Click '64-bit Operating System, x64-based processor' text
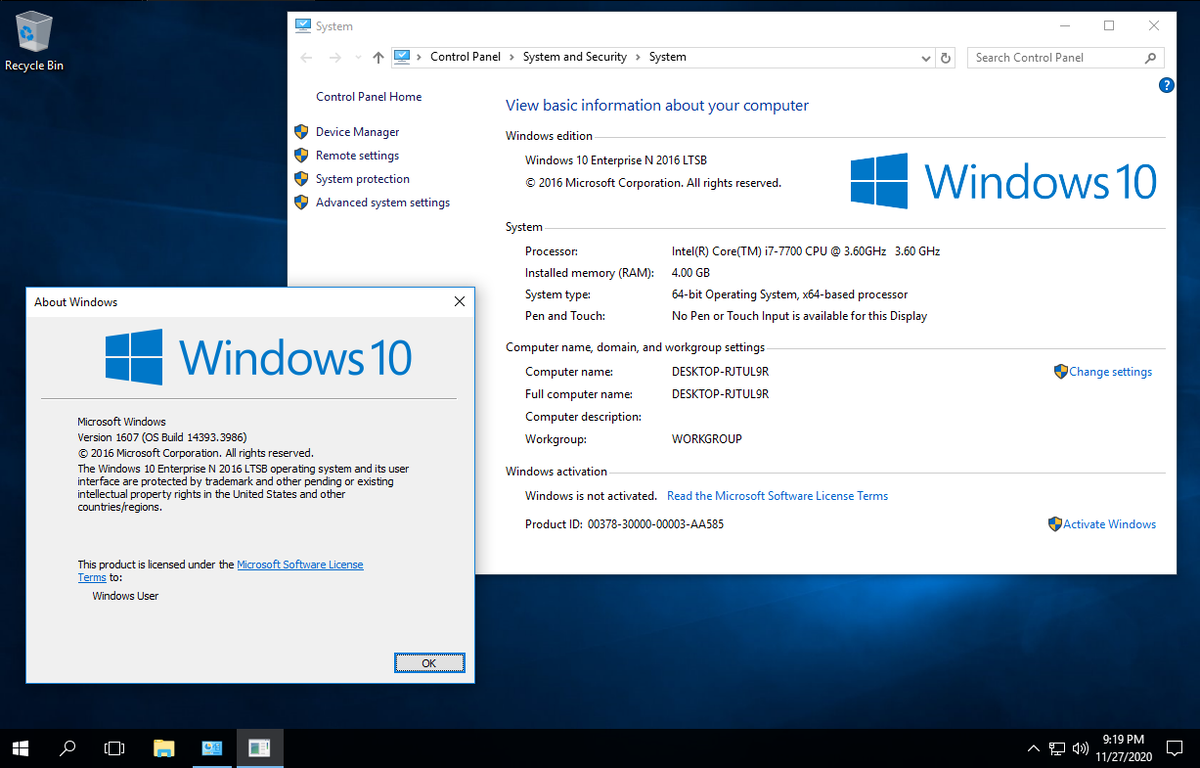This screenshot has height=768, width=1200. [x=790, y=295]
